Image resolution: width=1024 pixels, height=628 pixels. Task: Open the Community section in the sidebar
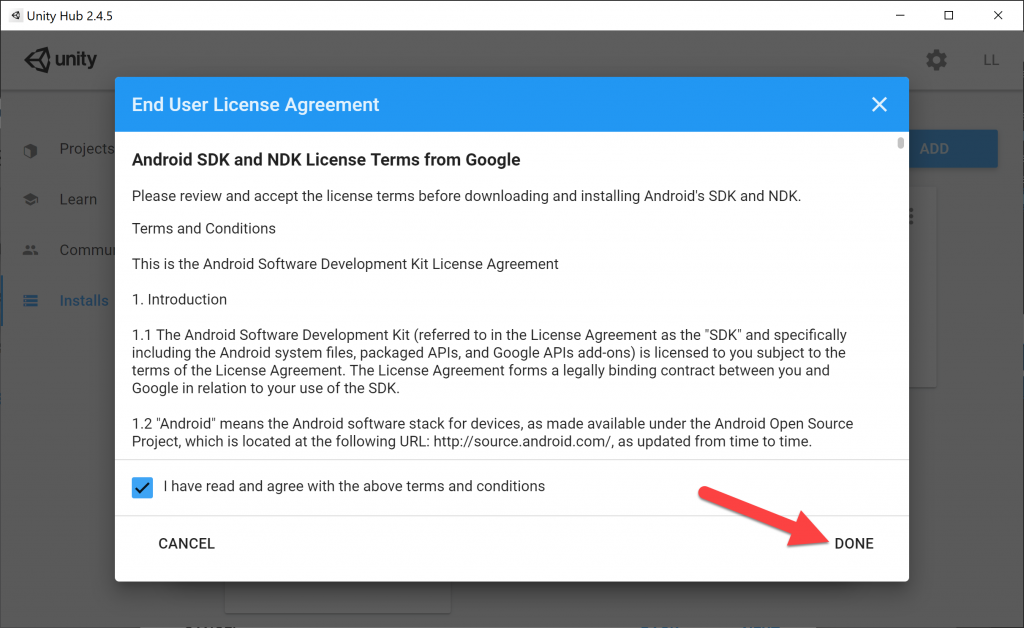pyautogui.click(x=87, y=250)
